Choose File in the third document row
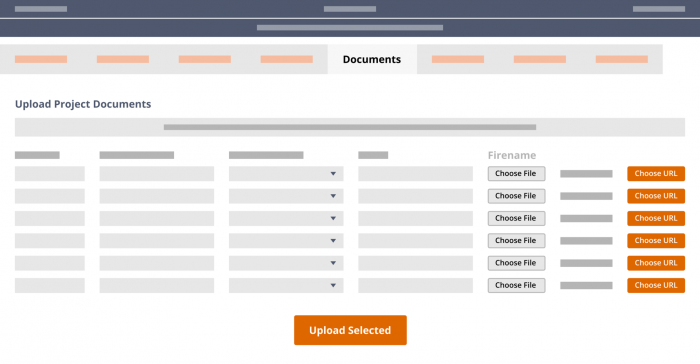The height and width of the screenshot is (364, 700). 516,218
